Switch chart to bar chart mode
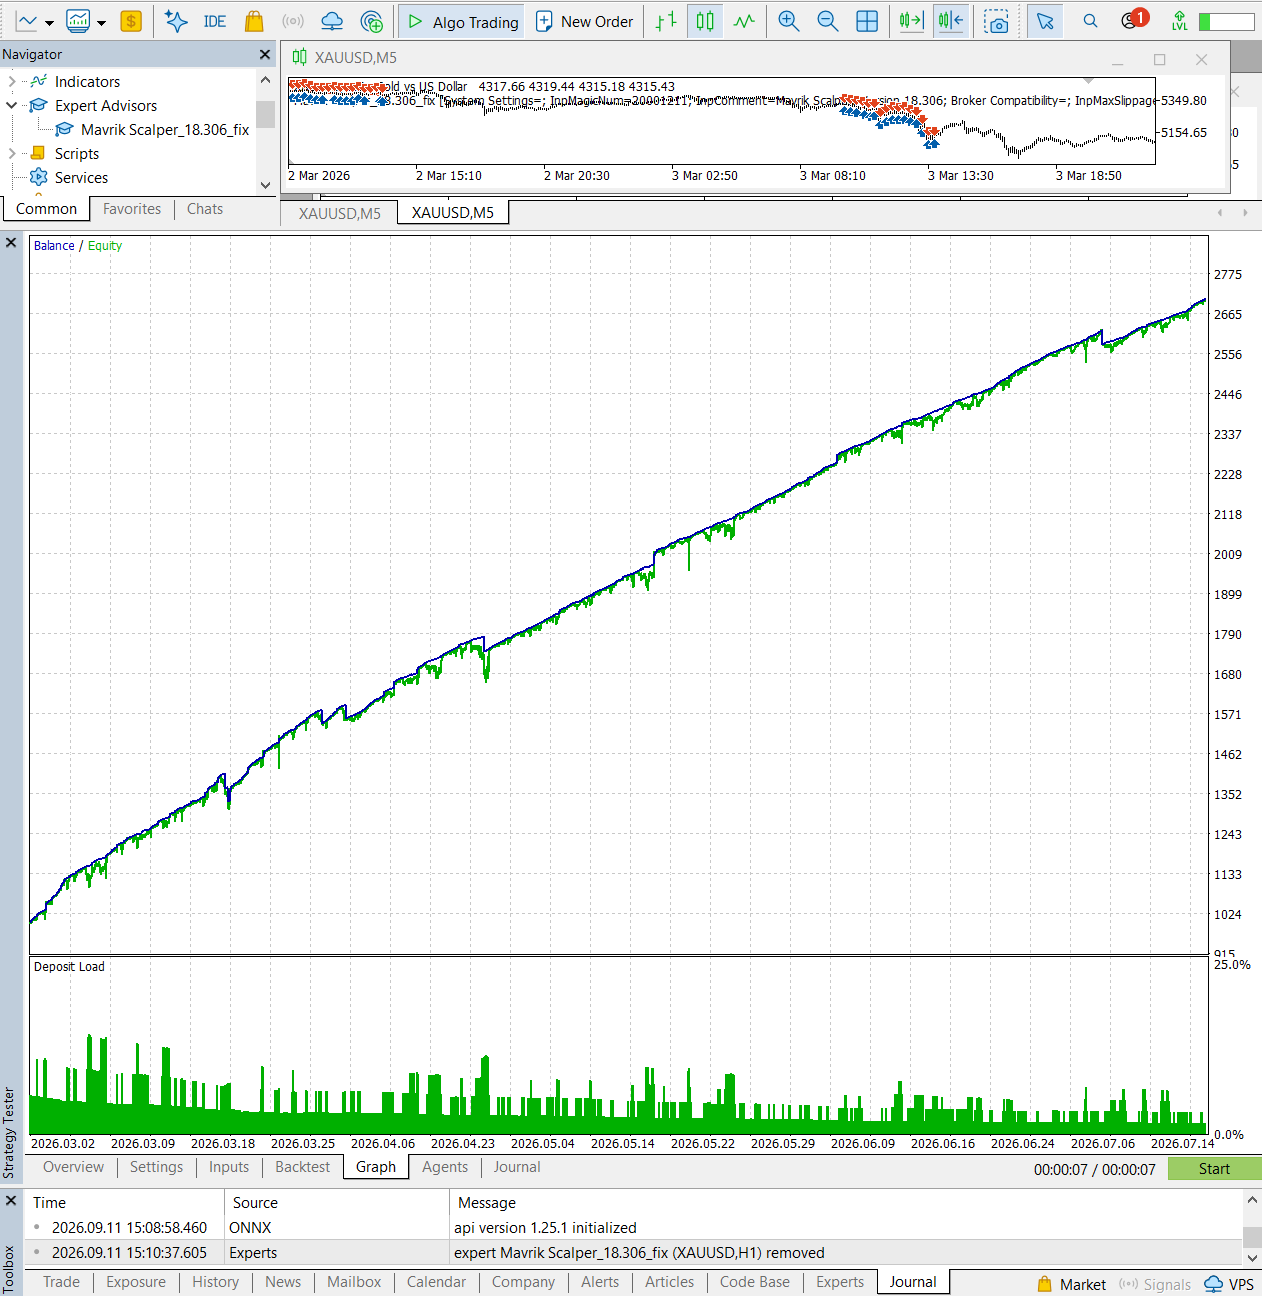 [666, 21]
